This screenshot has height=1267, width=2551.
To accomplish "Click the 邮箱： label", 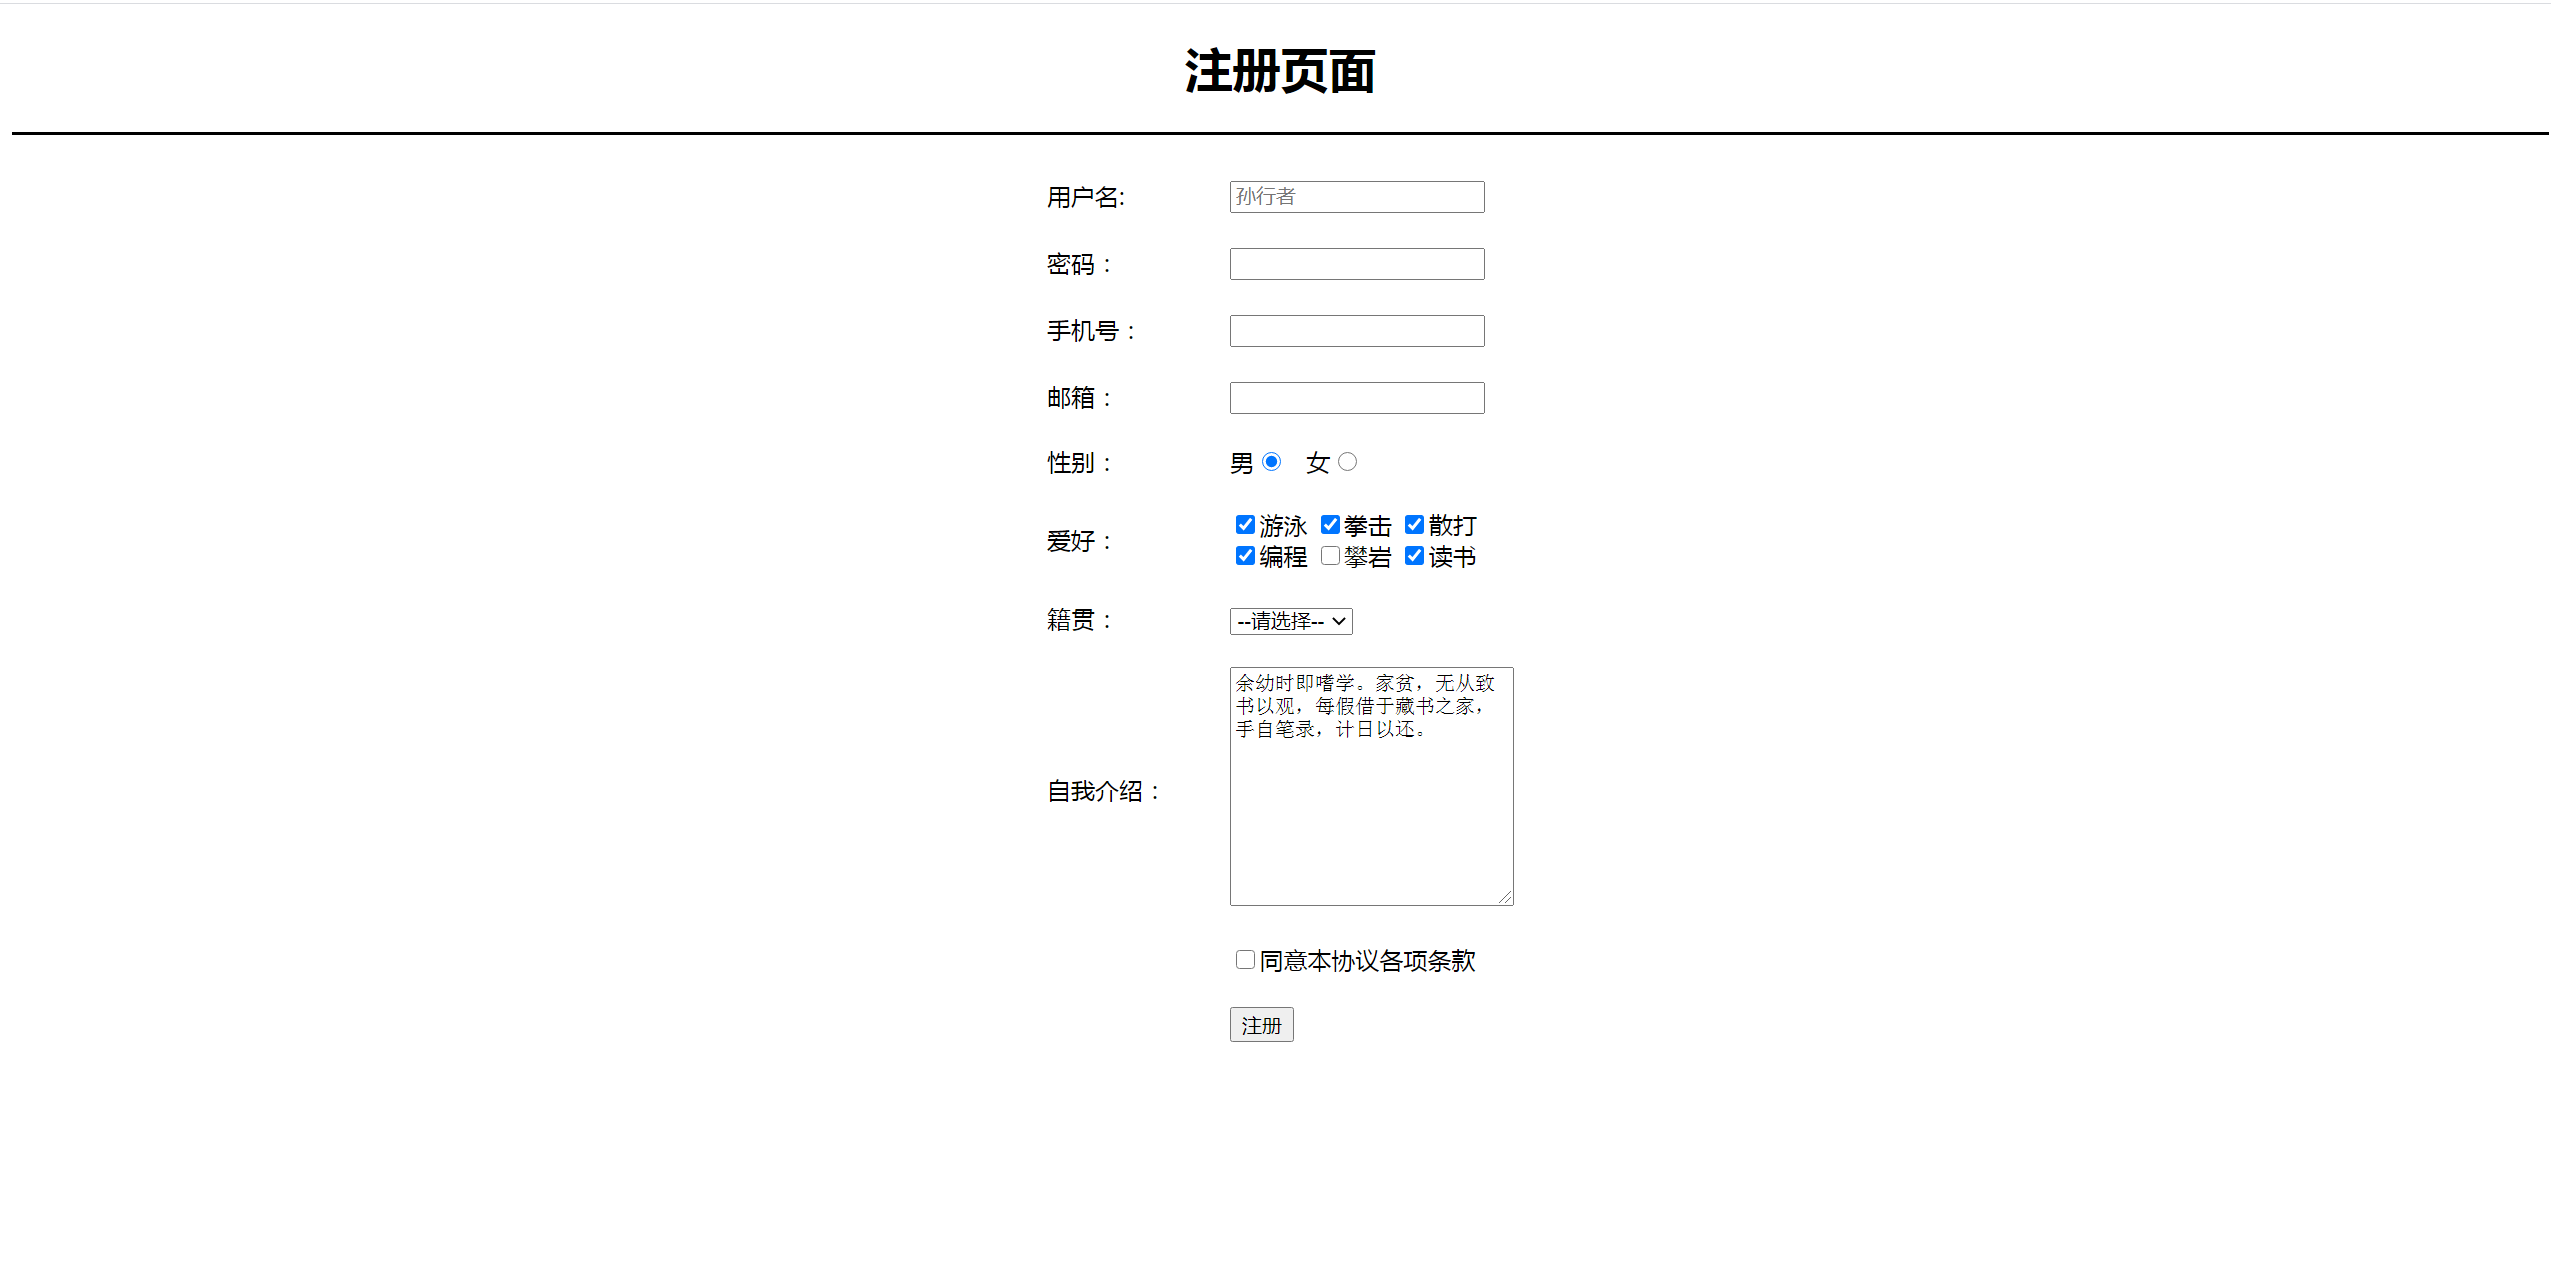I will 1079,399.
